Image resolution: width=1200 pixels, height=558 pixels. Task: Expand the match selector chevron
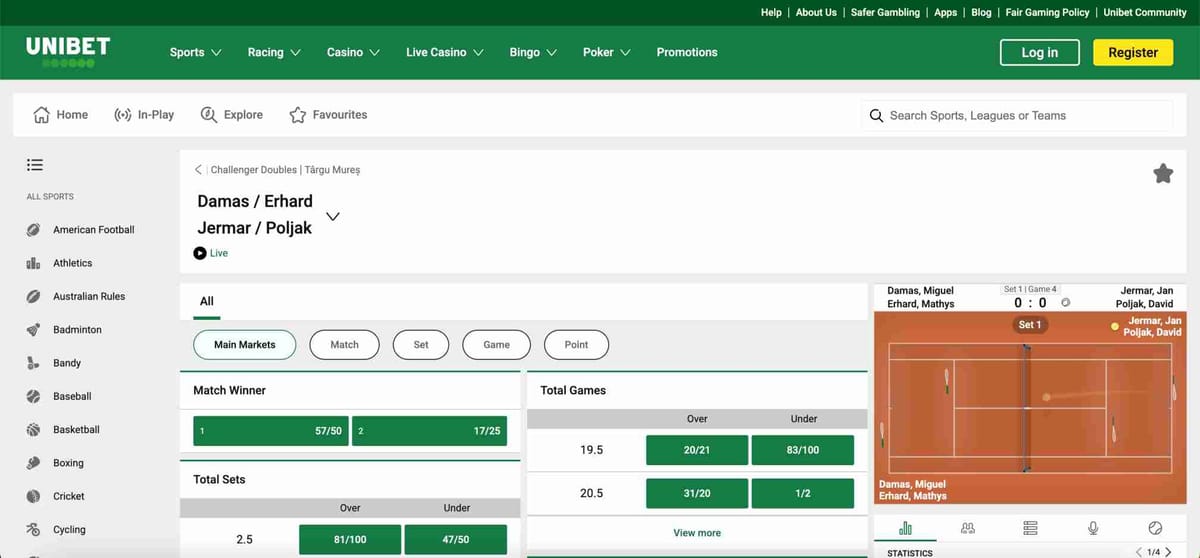pos(333,216)
